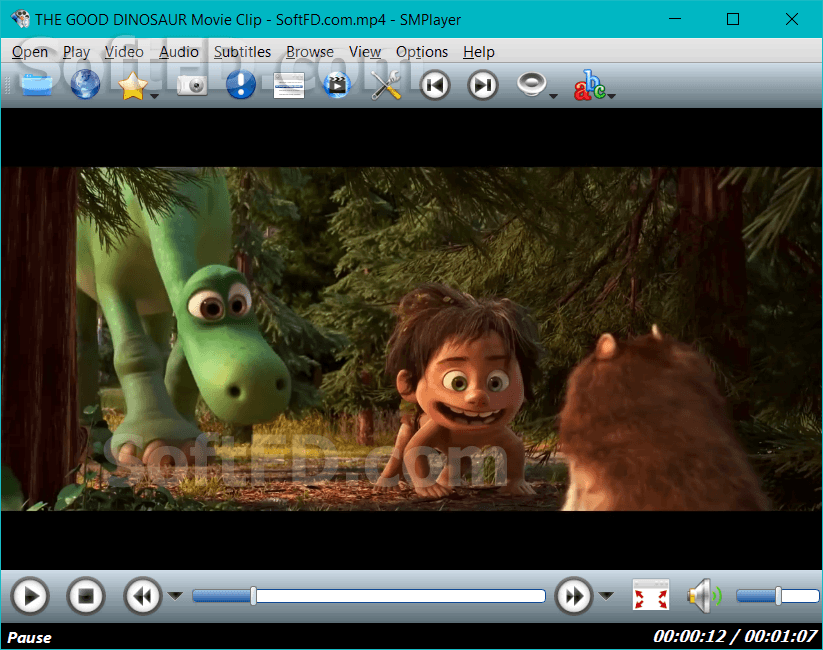The height and width of the screenshot is (650, 823).
Task: Expand the audio track dropdown arrow
Action: tap(553, 96)
